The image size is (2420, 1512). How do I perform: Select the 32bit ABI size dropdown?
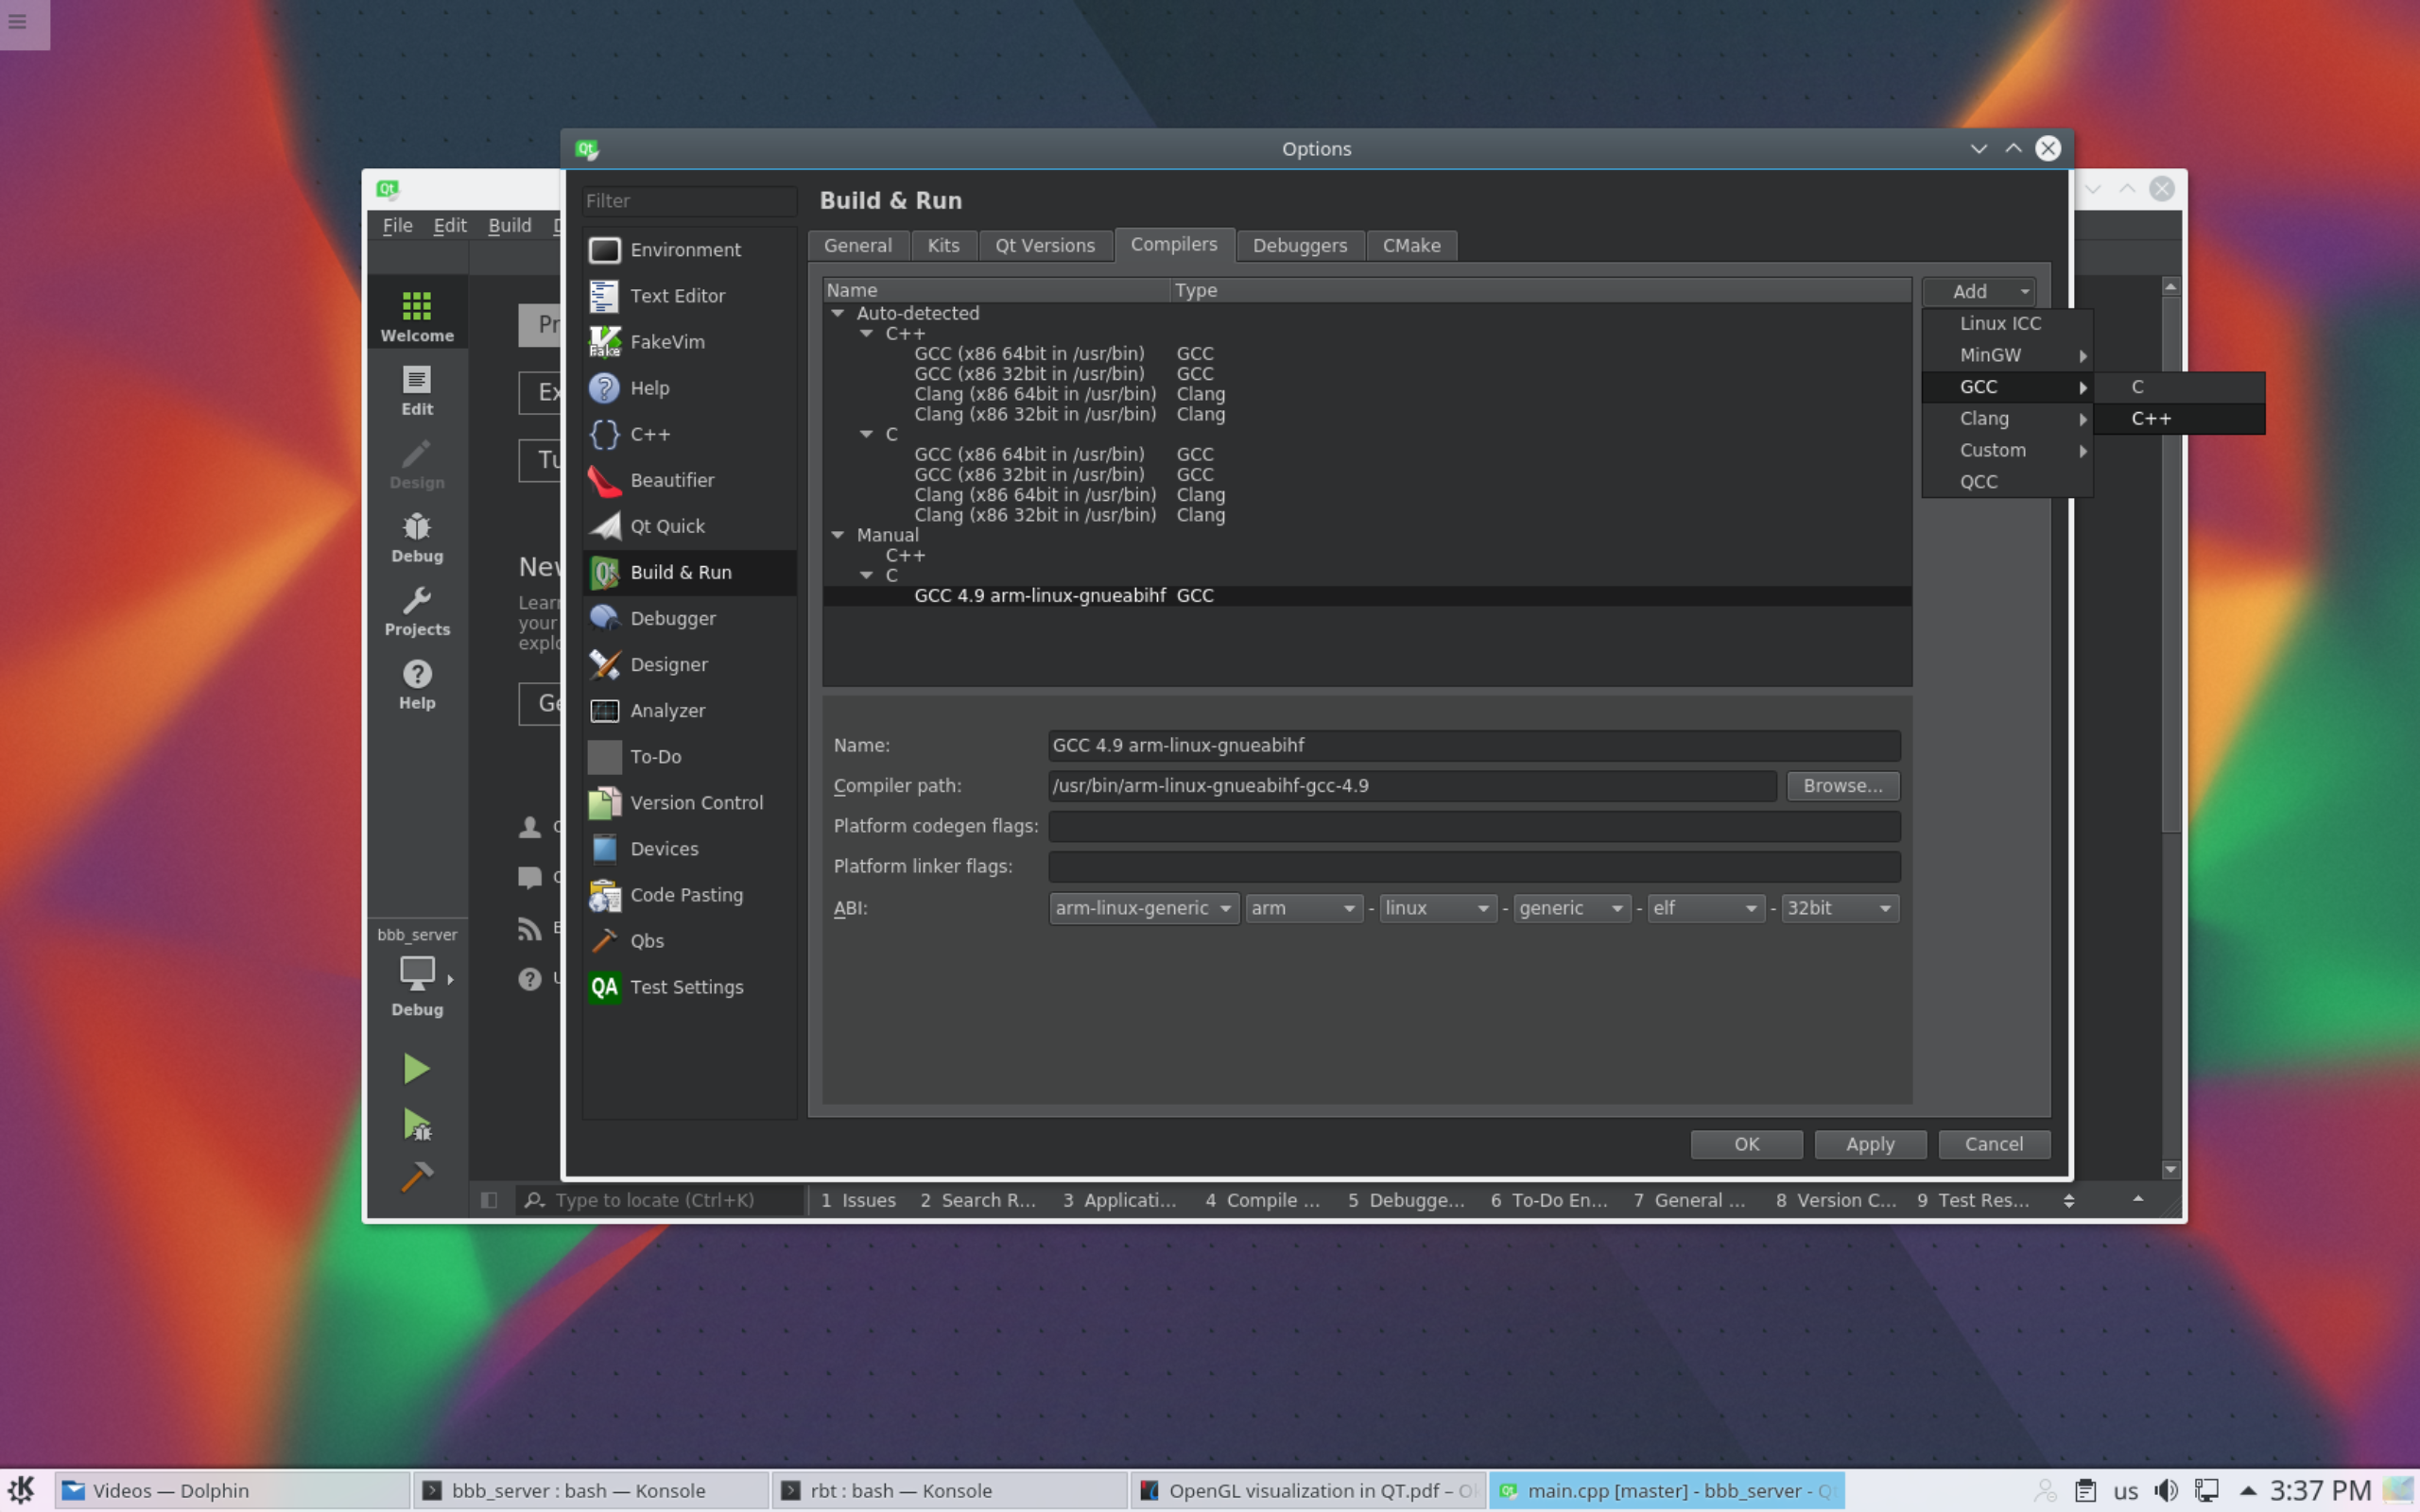pyautogui.click(x=1837, y=906)
